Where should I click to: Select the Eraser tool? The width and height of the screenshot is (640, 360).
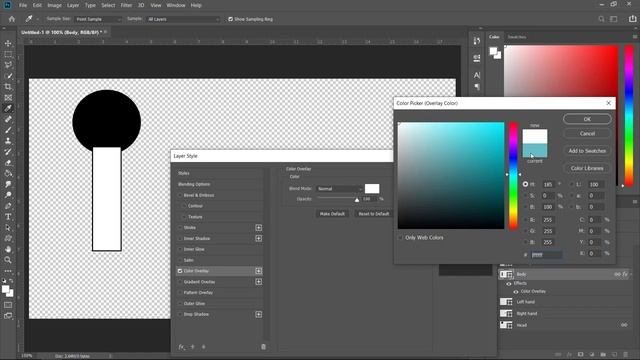click(8, 162)
